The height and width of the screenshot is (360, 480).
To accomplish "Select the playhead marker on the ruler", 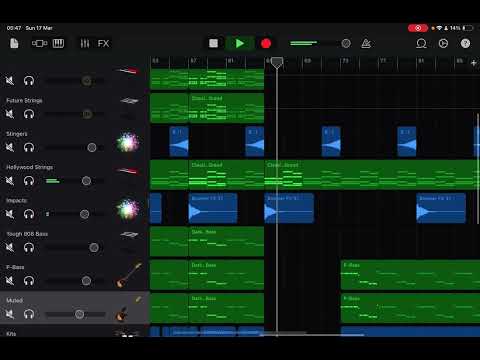I will point(277,62).
